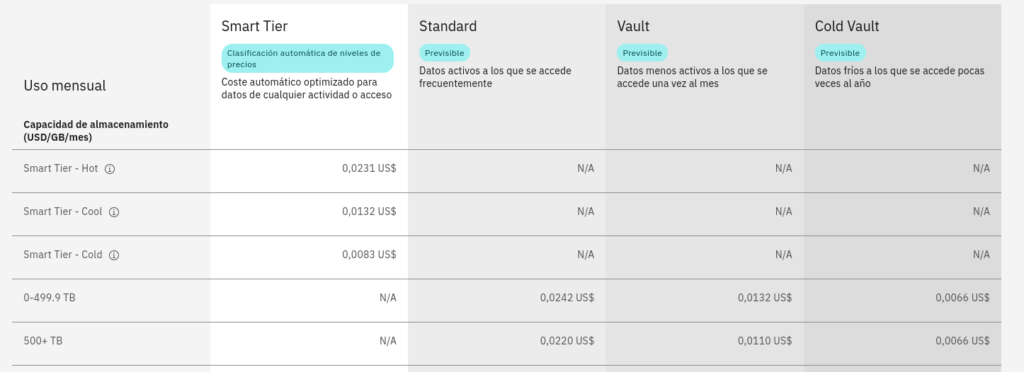Select the Standard column heading
The width and height of the screenshot is (1024, 372).
pos(448,26)
